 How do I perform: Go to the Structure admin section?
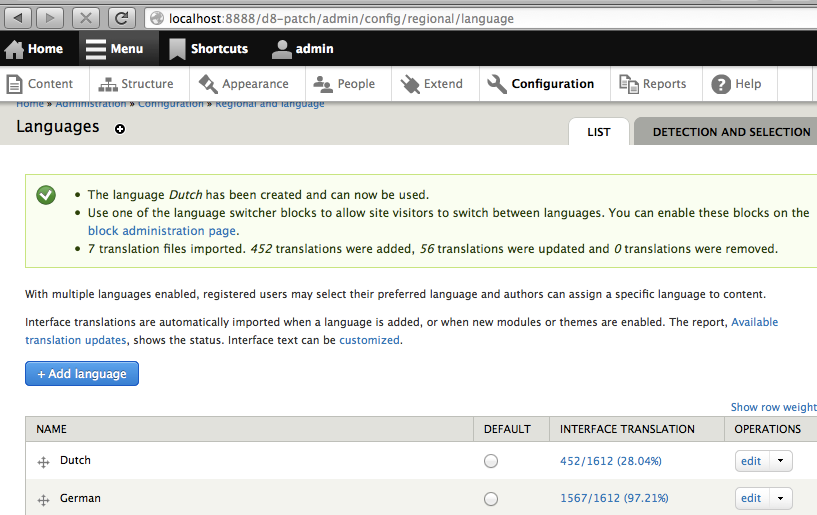[x=140, y=84]
